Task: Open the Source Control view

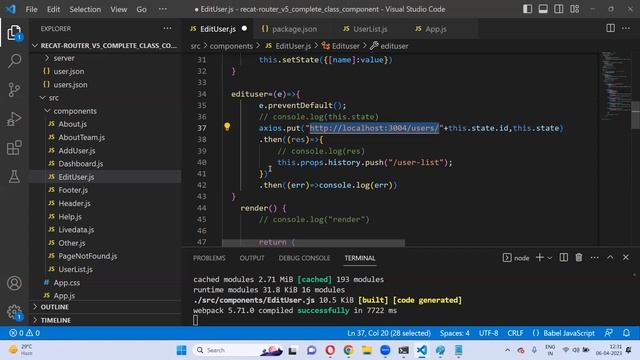Action: click(14, 89)
